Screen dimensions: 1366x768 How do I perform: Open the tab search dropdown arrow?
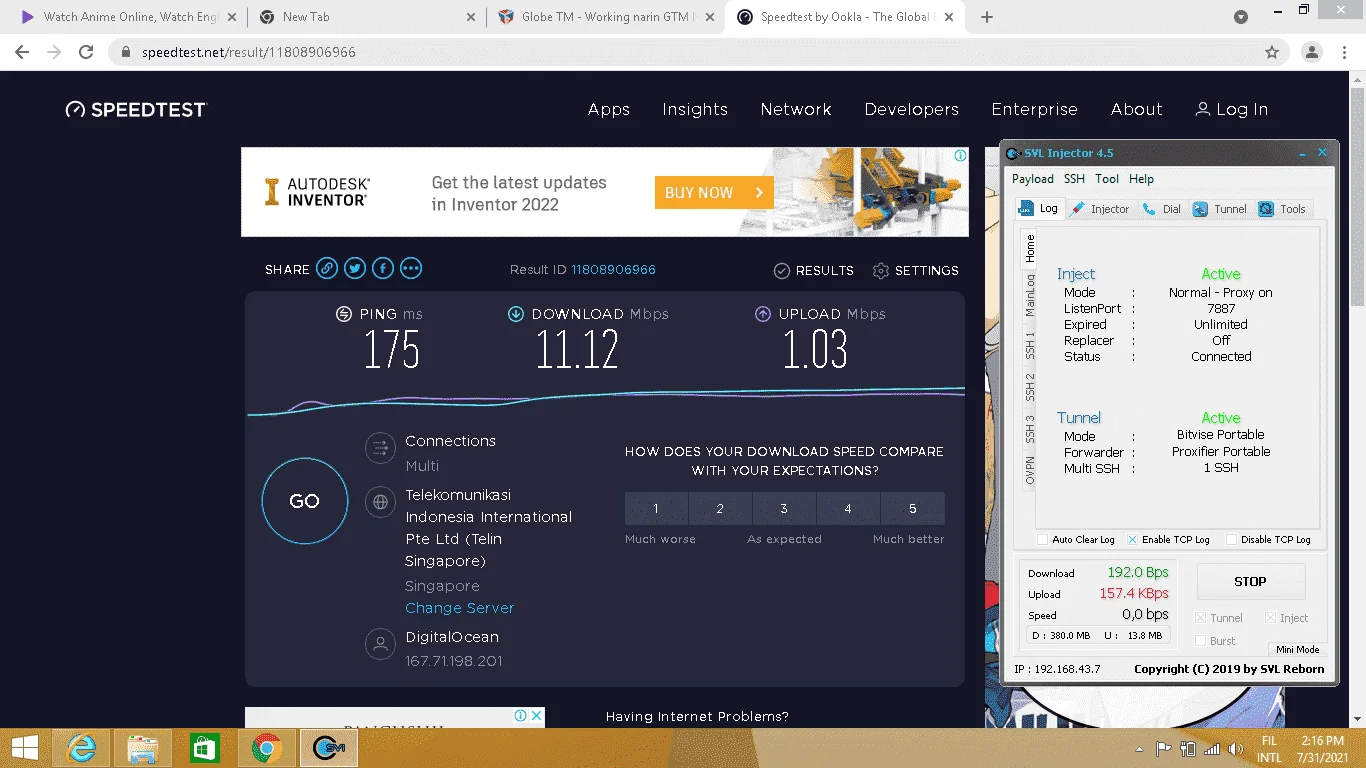pyautogui.click(x=1241, y=17)
